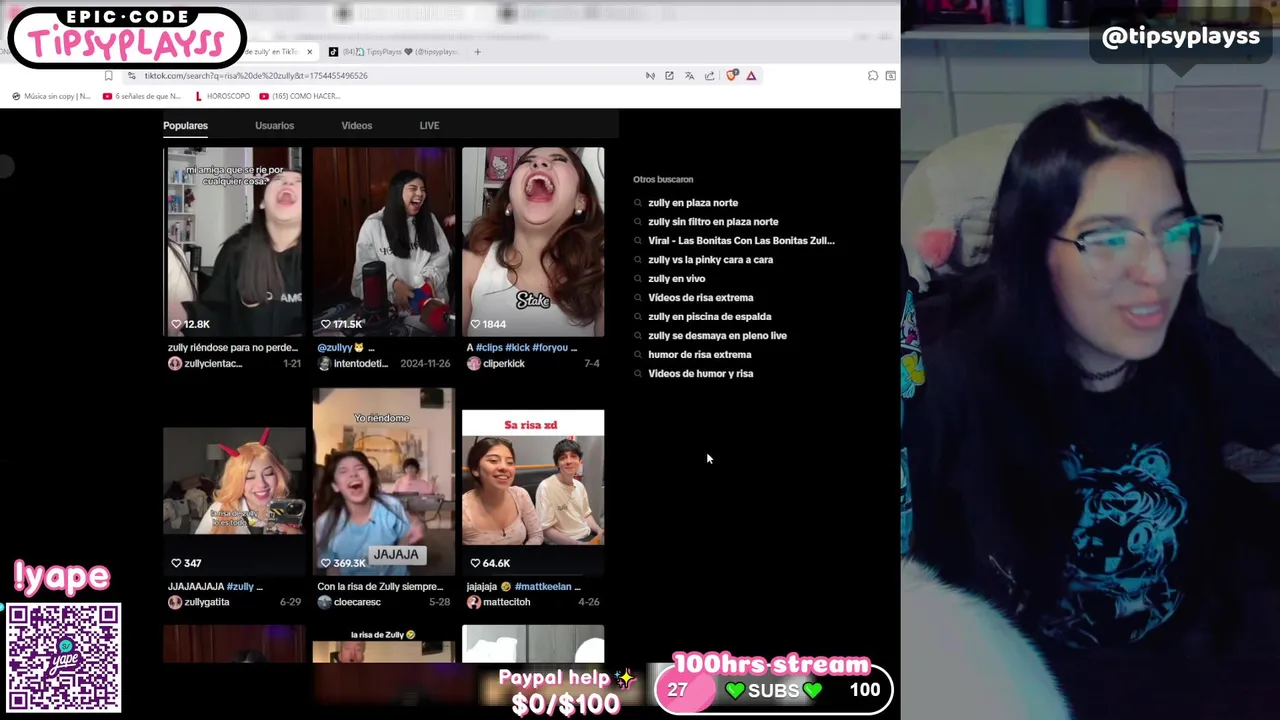Image resolution: width=1280 pixels, height=720 pixels.
Task: Click the heart icon showing 171.5K
Action: pyautogui.click(x=325, y=324)
